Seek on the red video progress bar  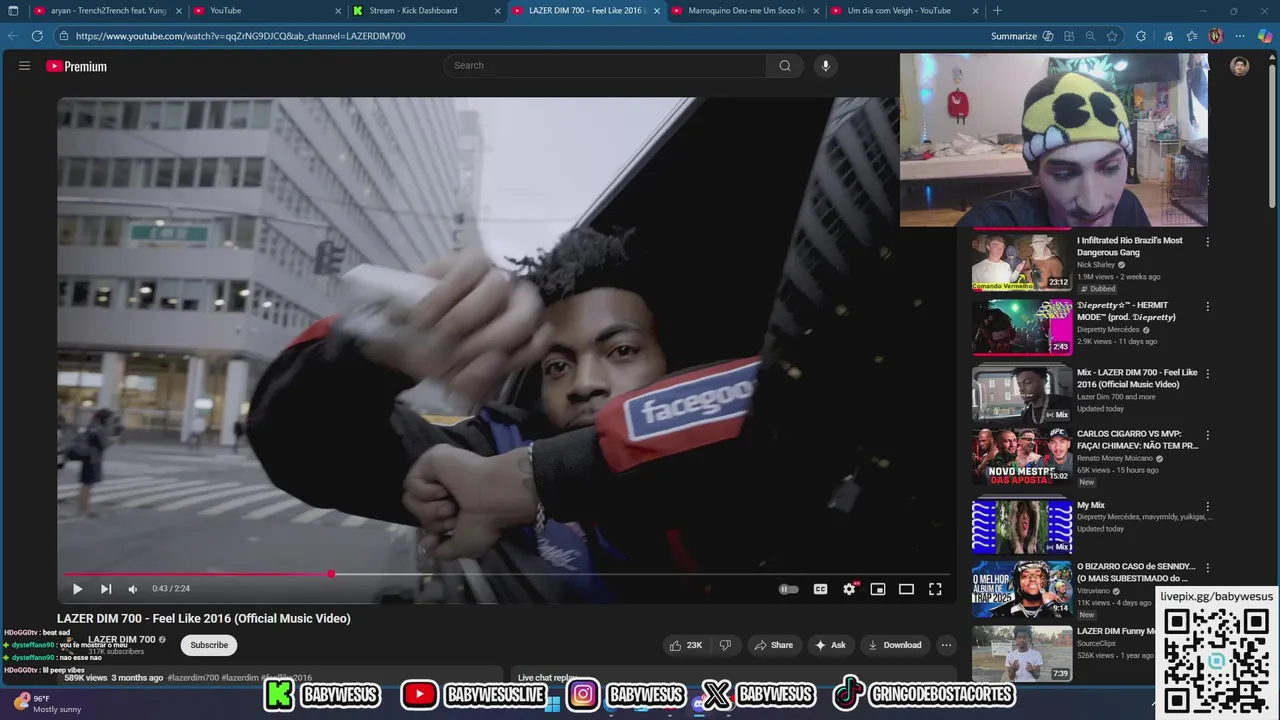(x=506, y=574)
